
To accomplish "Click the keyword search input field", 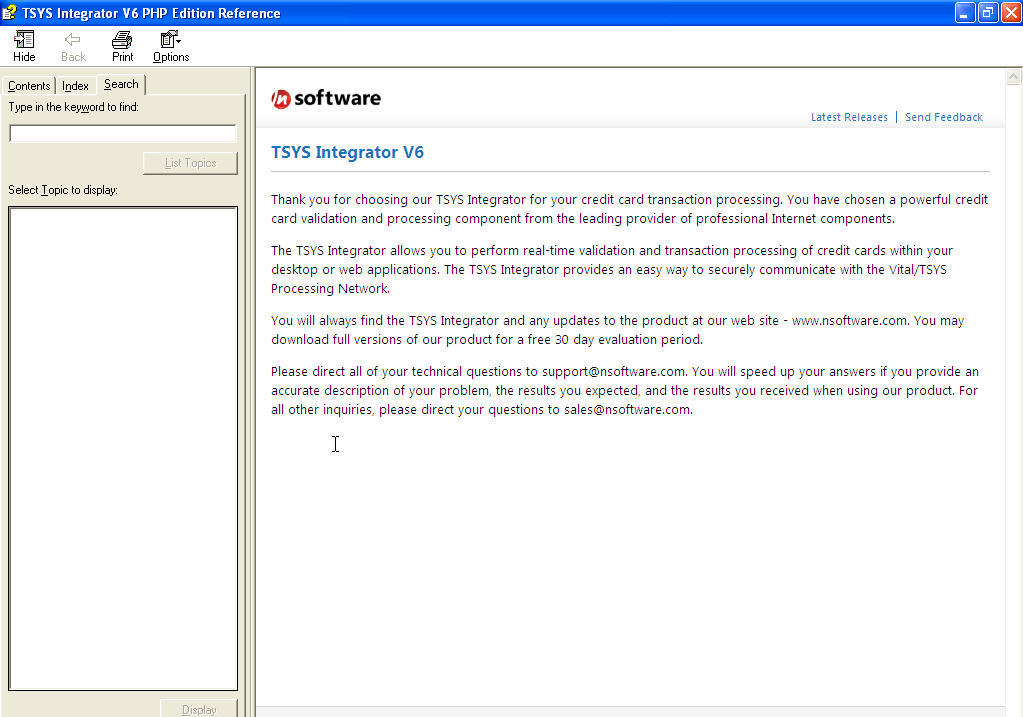I will [x=123, y=134].
